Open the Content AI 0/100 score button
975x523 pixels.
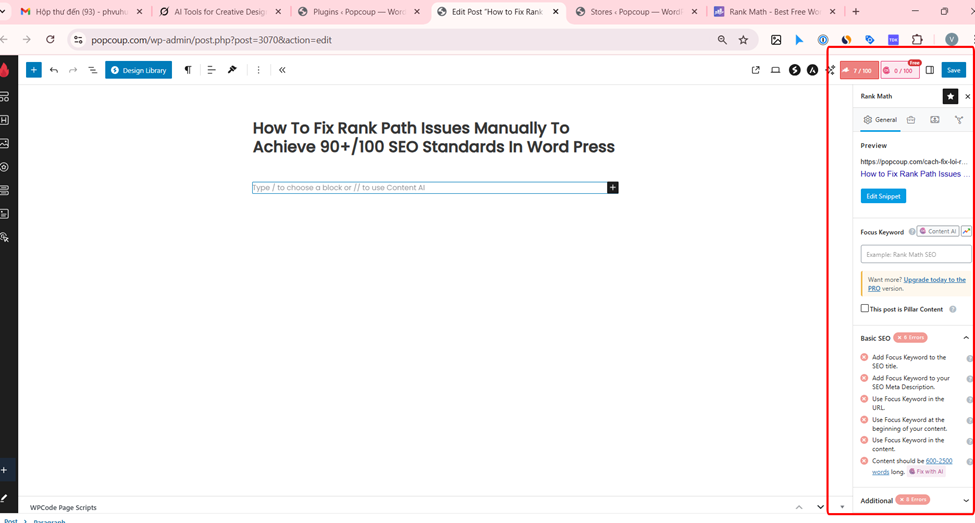point(900,70)
